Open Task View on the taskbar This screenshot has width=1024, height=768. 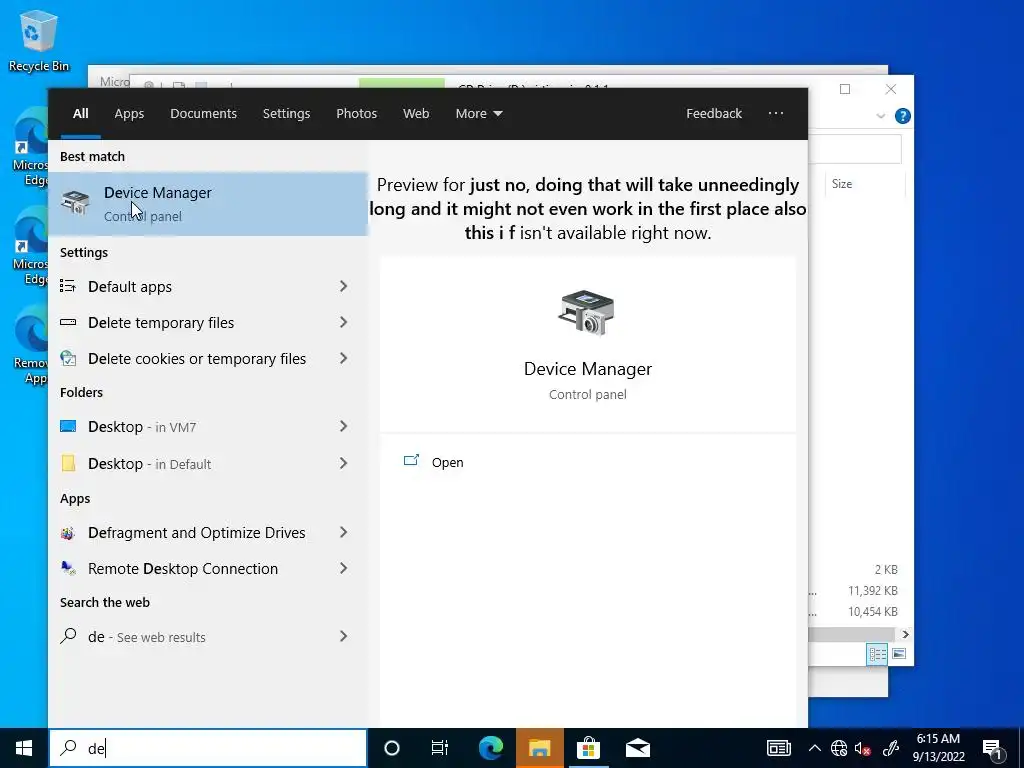pyautogui.click(x=440, y=748)
